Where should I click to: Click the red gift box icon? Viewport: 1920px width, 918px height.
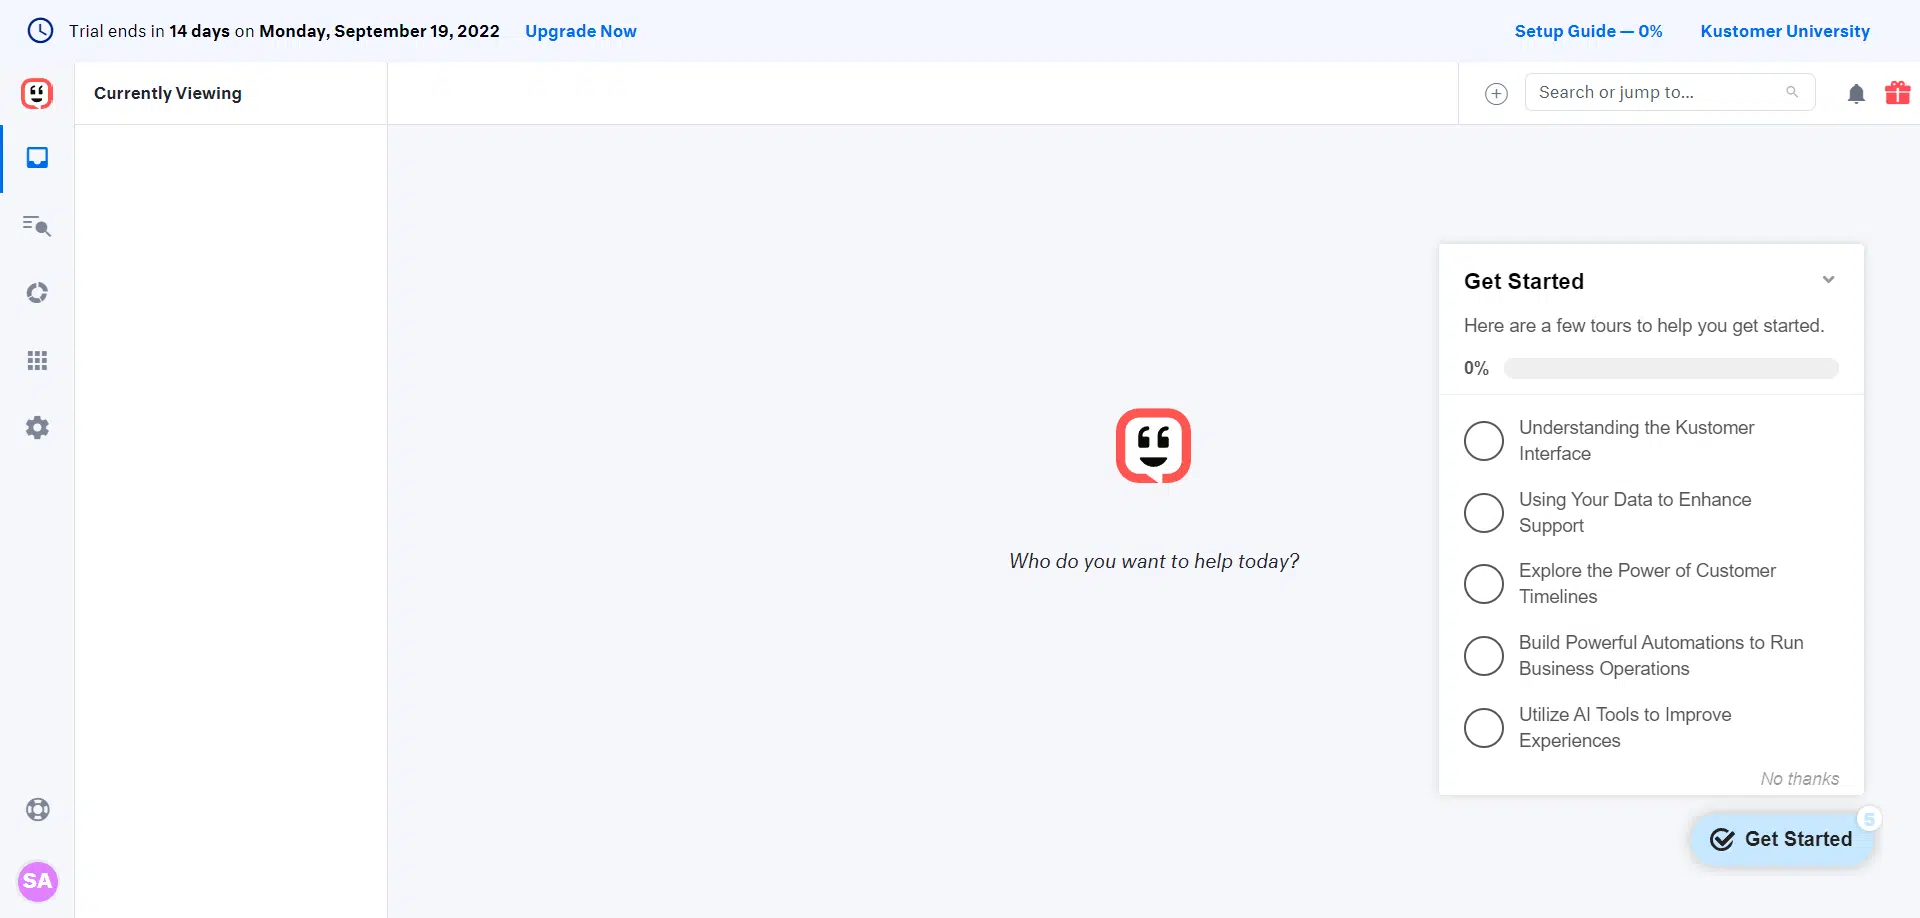pos(1898,93)
